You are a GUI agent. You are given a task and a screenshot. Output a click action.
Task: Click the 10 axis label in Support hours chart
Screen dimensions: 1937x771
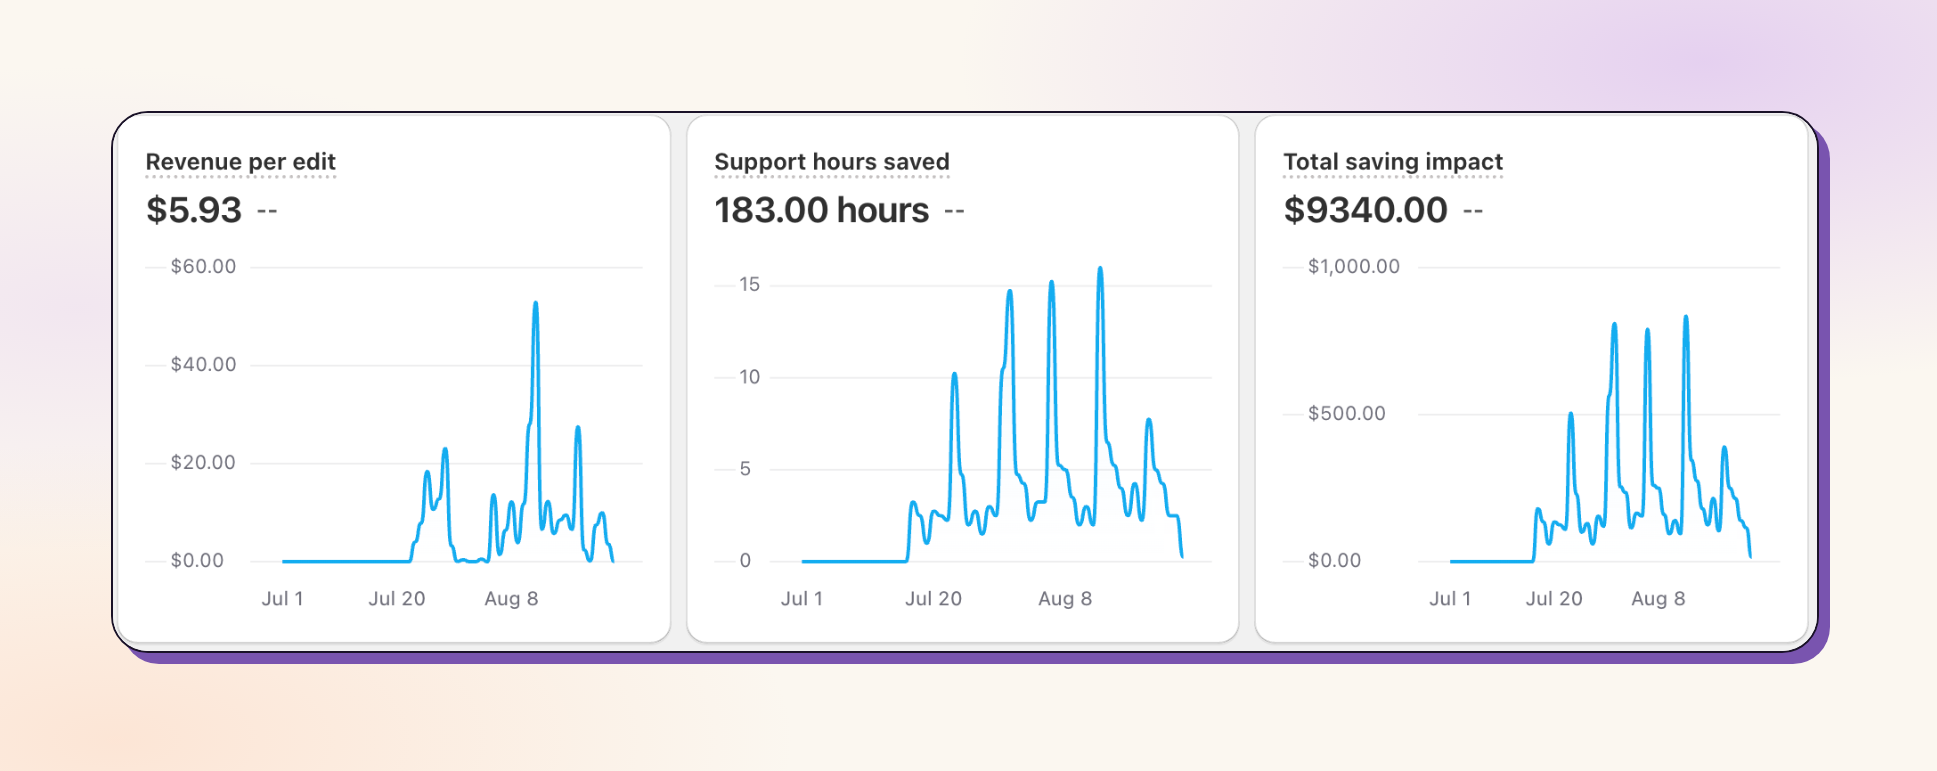pyautogui.click(x=749, y=377)
